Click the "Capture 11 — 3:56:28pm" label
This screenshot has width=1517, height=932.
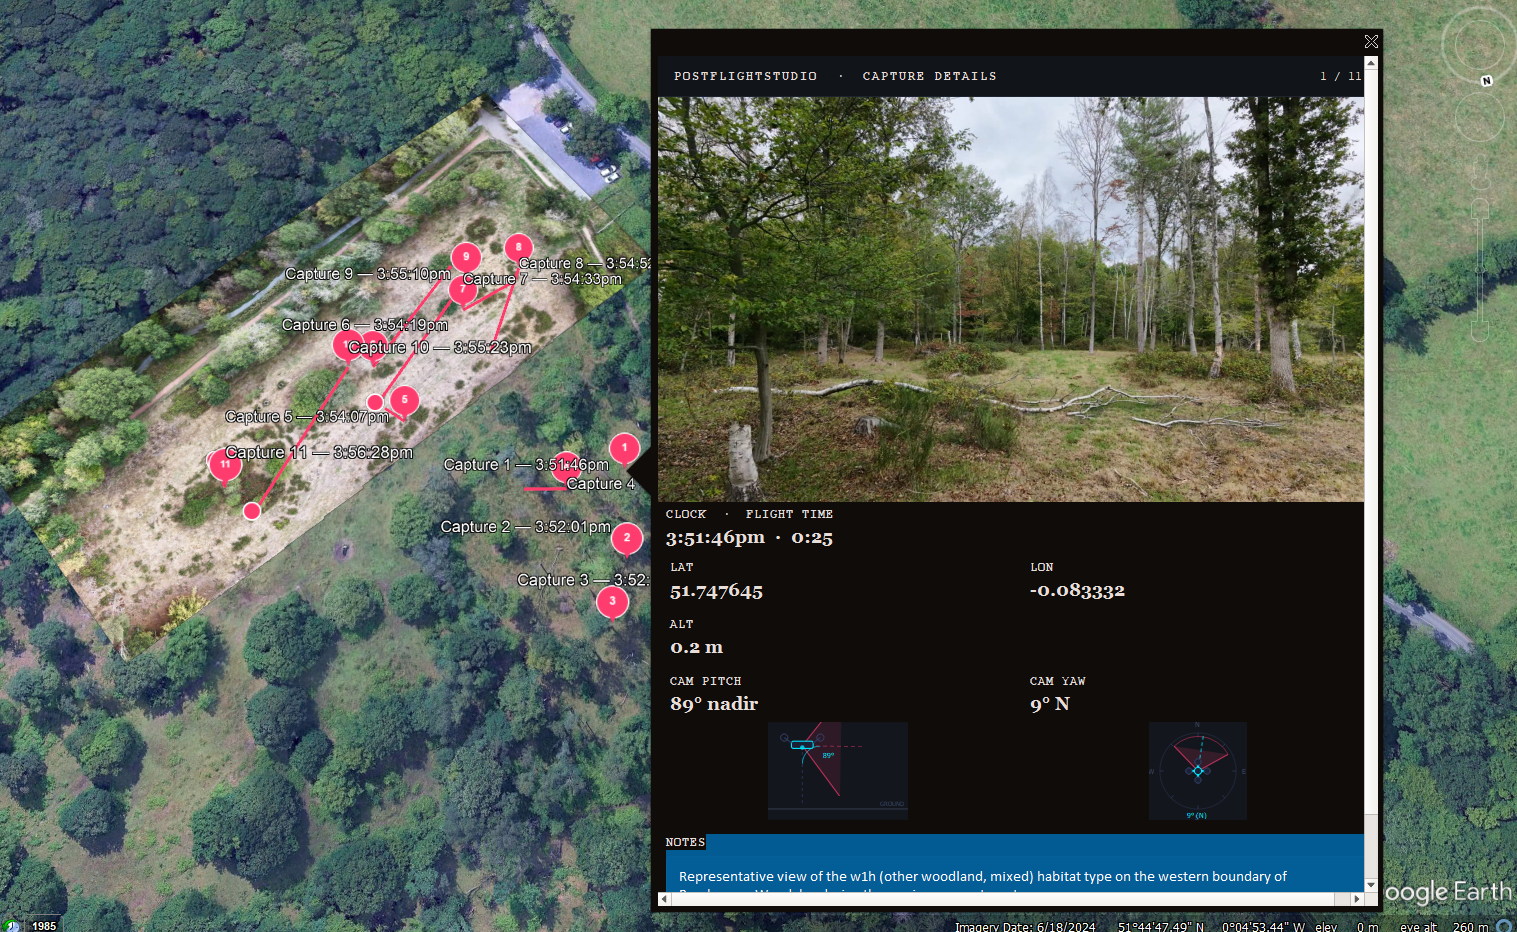coord(319,453)
